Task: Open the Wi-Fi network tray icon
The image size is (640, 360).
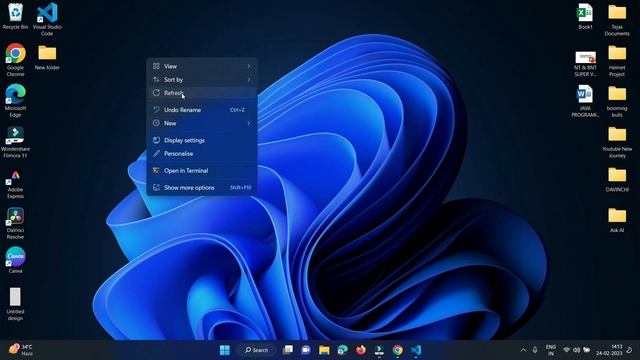Action: [x=567, y=350]
